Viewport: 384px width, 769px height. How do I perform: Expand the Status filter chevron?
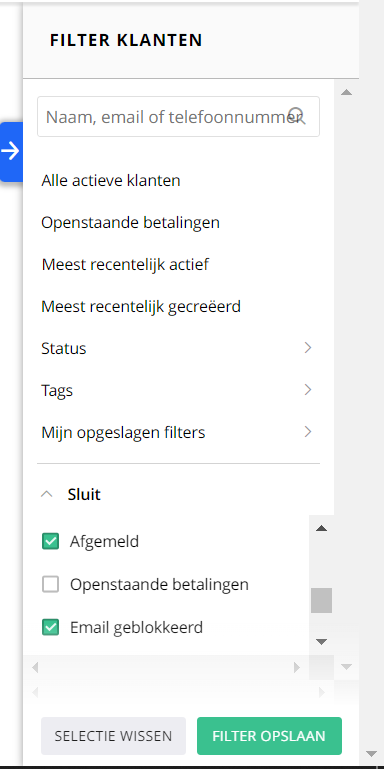(x=307, y=348)
